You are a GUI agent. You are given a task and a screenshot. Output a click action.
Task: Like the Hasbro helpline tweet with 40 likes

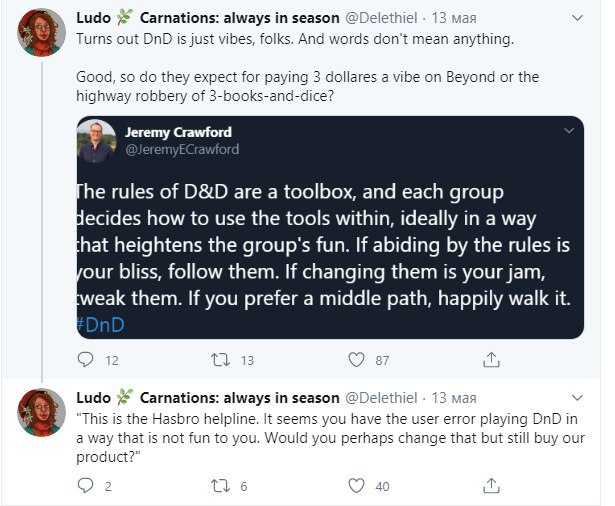coord(357,486)
